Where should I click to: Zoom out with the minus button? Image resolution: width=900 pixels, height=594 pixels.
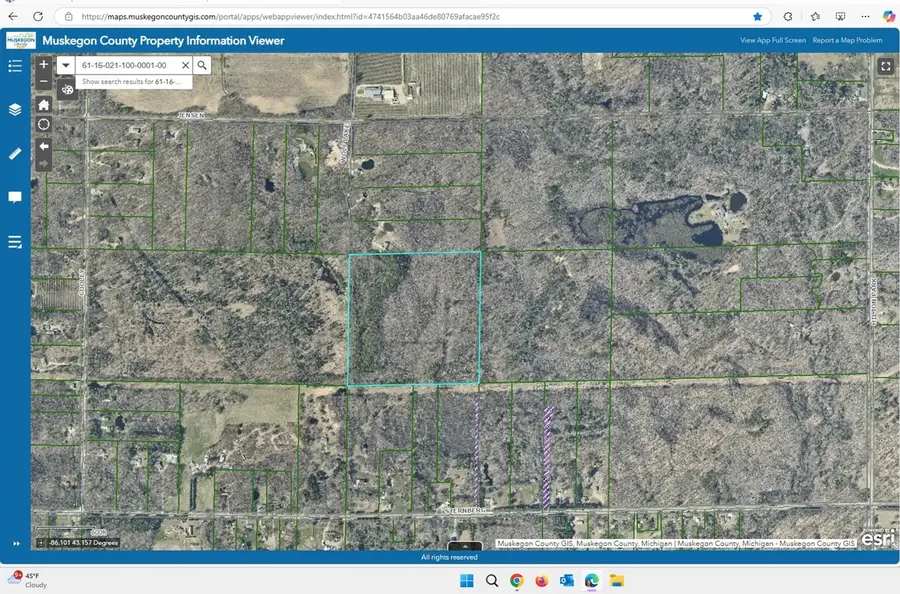[x=44, y=81]
